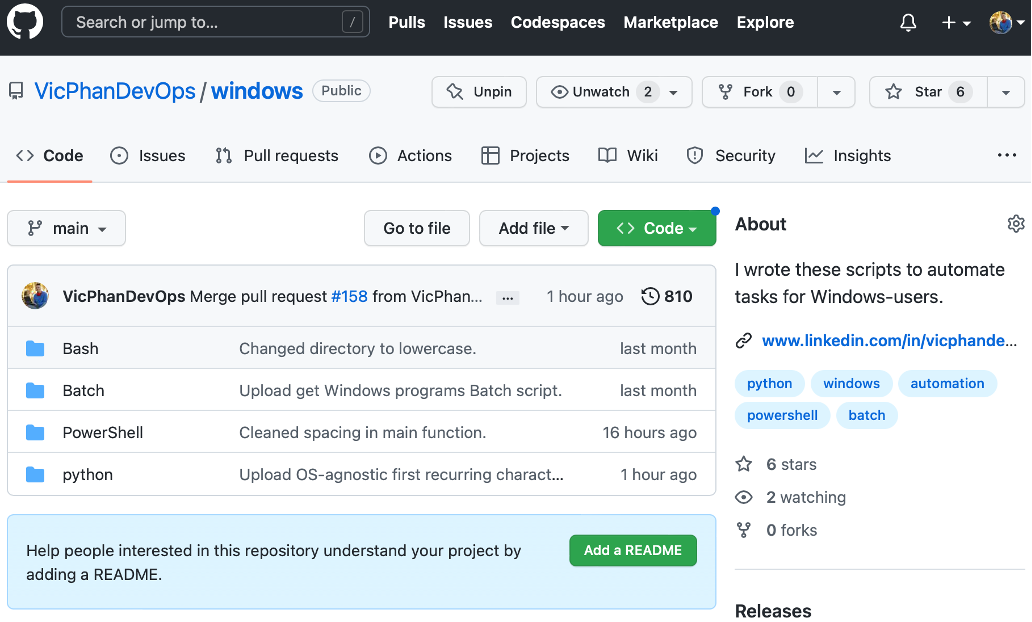
Task: Switch to the Code tab
Action: coord(49,156)
